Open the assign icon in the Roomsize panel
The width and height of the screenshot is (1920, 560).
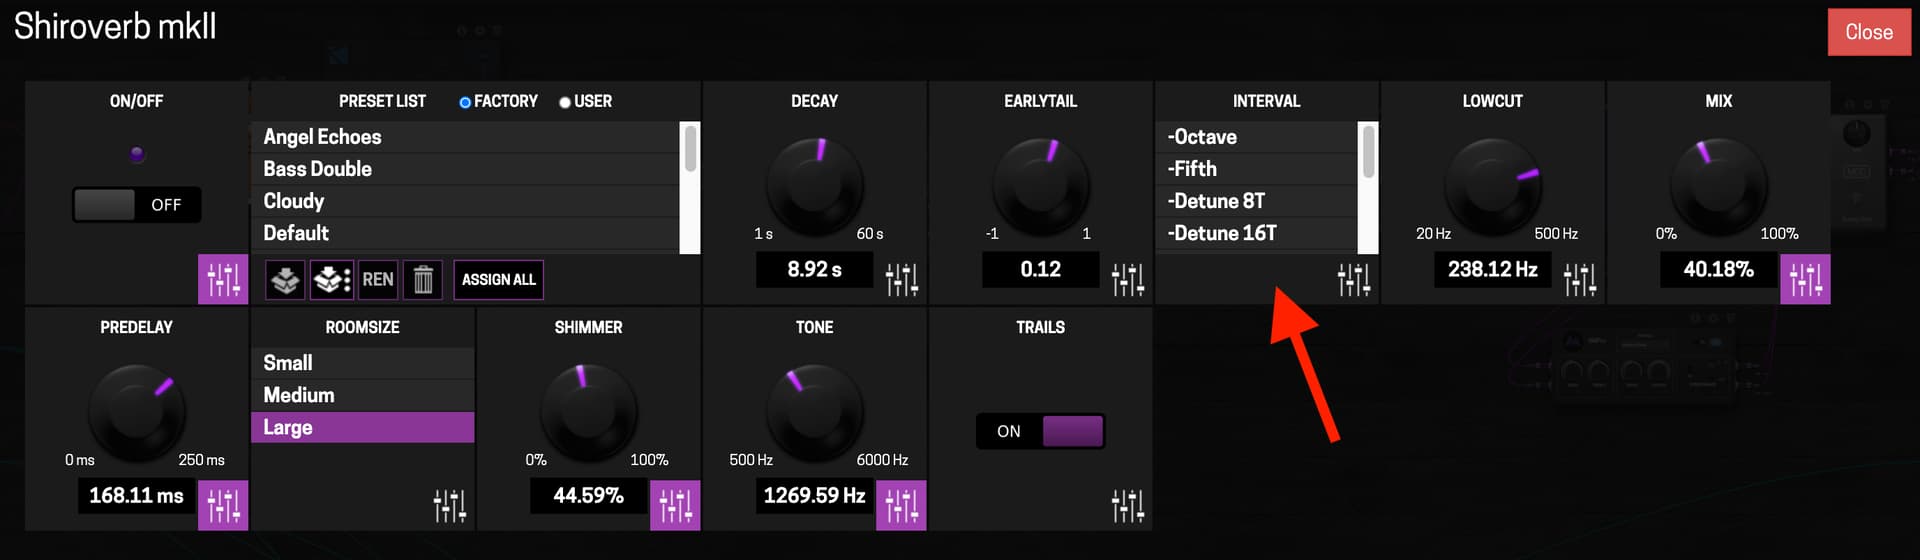tap(449, 506)
